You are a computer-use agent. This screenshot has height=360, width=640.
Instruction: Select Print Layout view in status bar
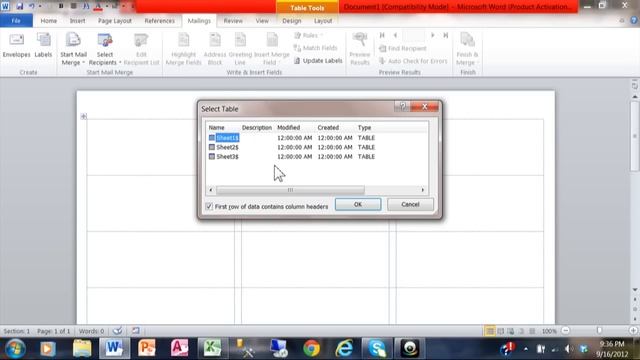click(x=490, y=331)
